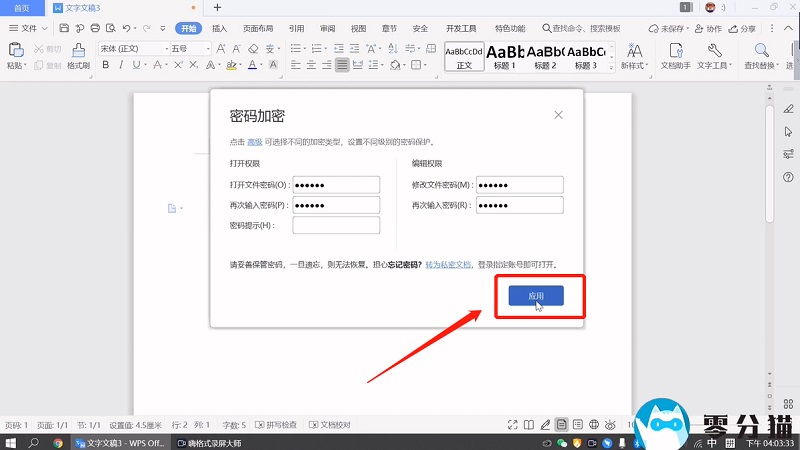Click the clear formatting eraser icon
Viewport: 800px width, 450px height.
coord(253,48)
